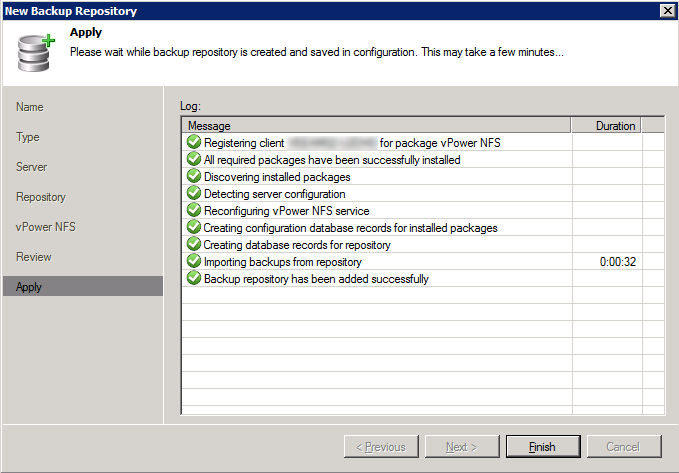Click green check icon beside Registering client
Screen dimensions: 679x473
[194, 143]
